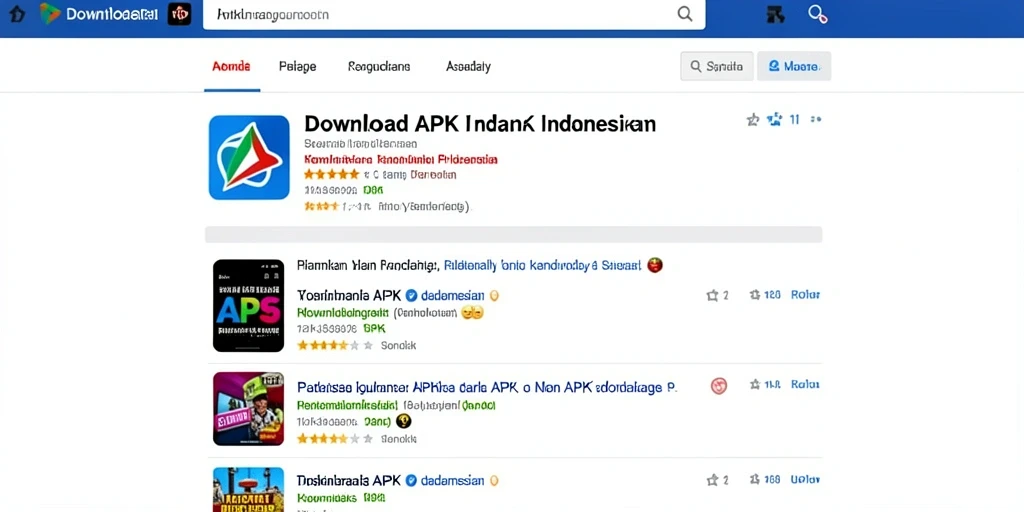Screen dimensions: 1024x512
Task: Go to the Asadaly tab
Action: pyautogui.click(x=468, y=66)
